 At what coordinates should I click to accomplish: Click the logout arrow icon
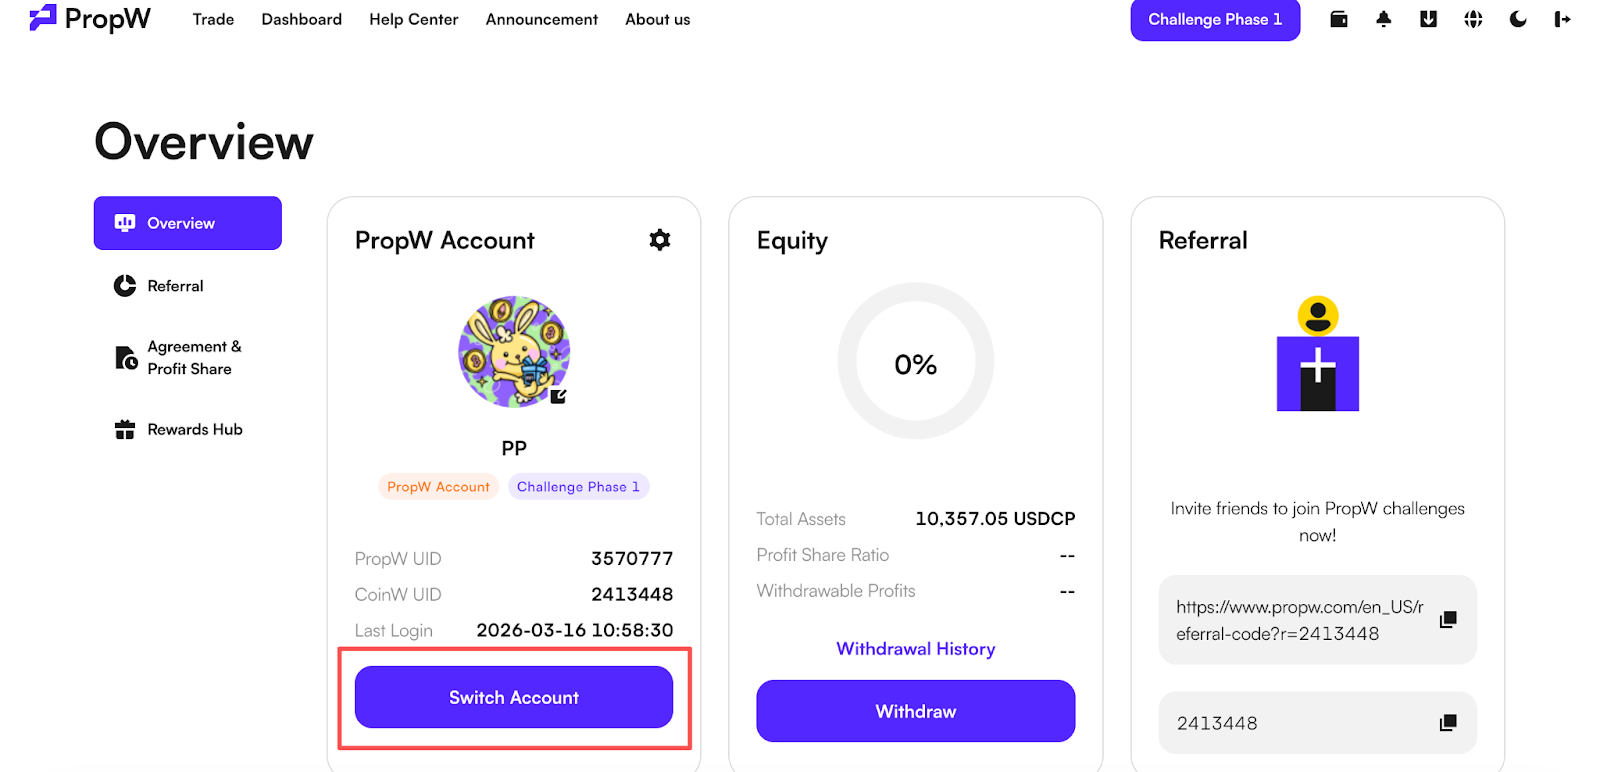pyautogui.click(x=1562, y=19)
